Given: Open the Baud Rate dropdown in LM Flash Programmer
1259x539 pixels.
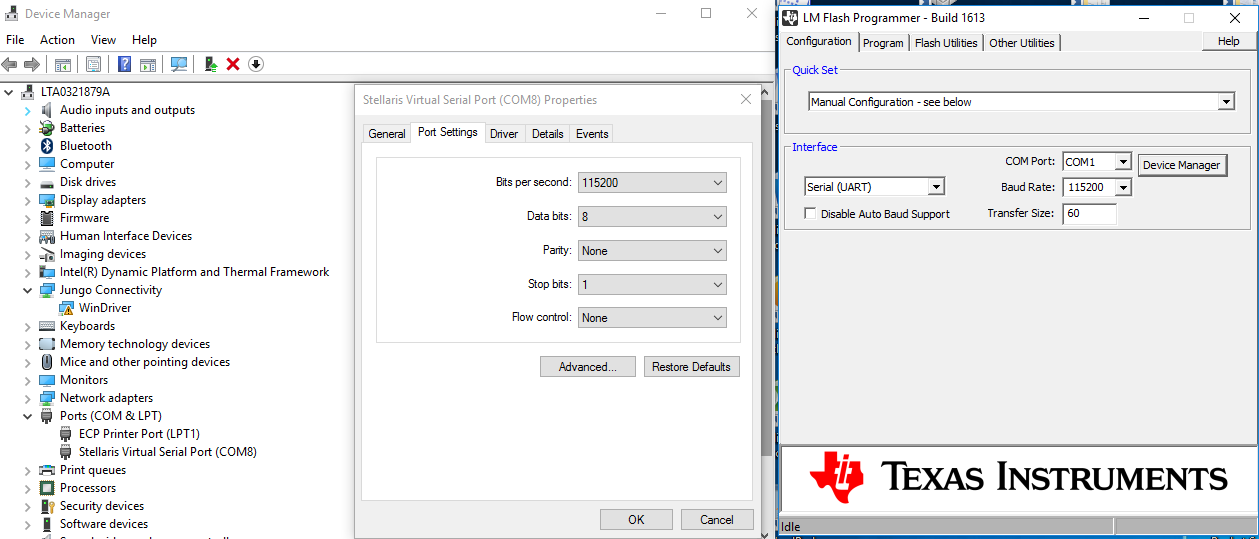Looking at the screenshot, I should pyautogui.click(x=1097, y=187).
